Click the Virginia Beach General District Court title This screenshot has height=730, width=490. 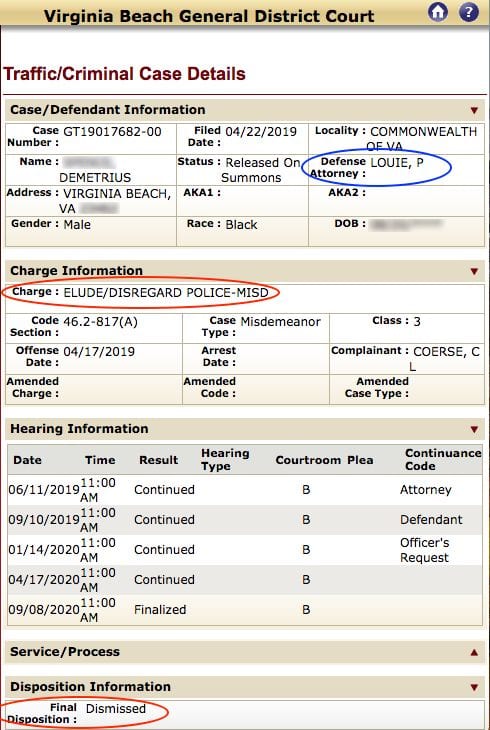tap(209, 16)
